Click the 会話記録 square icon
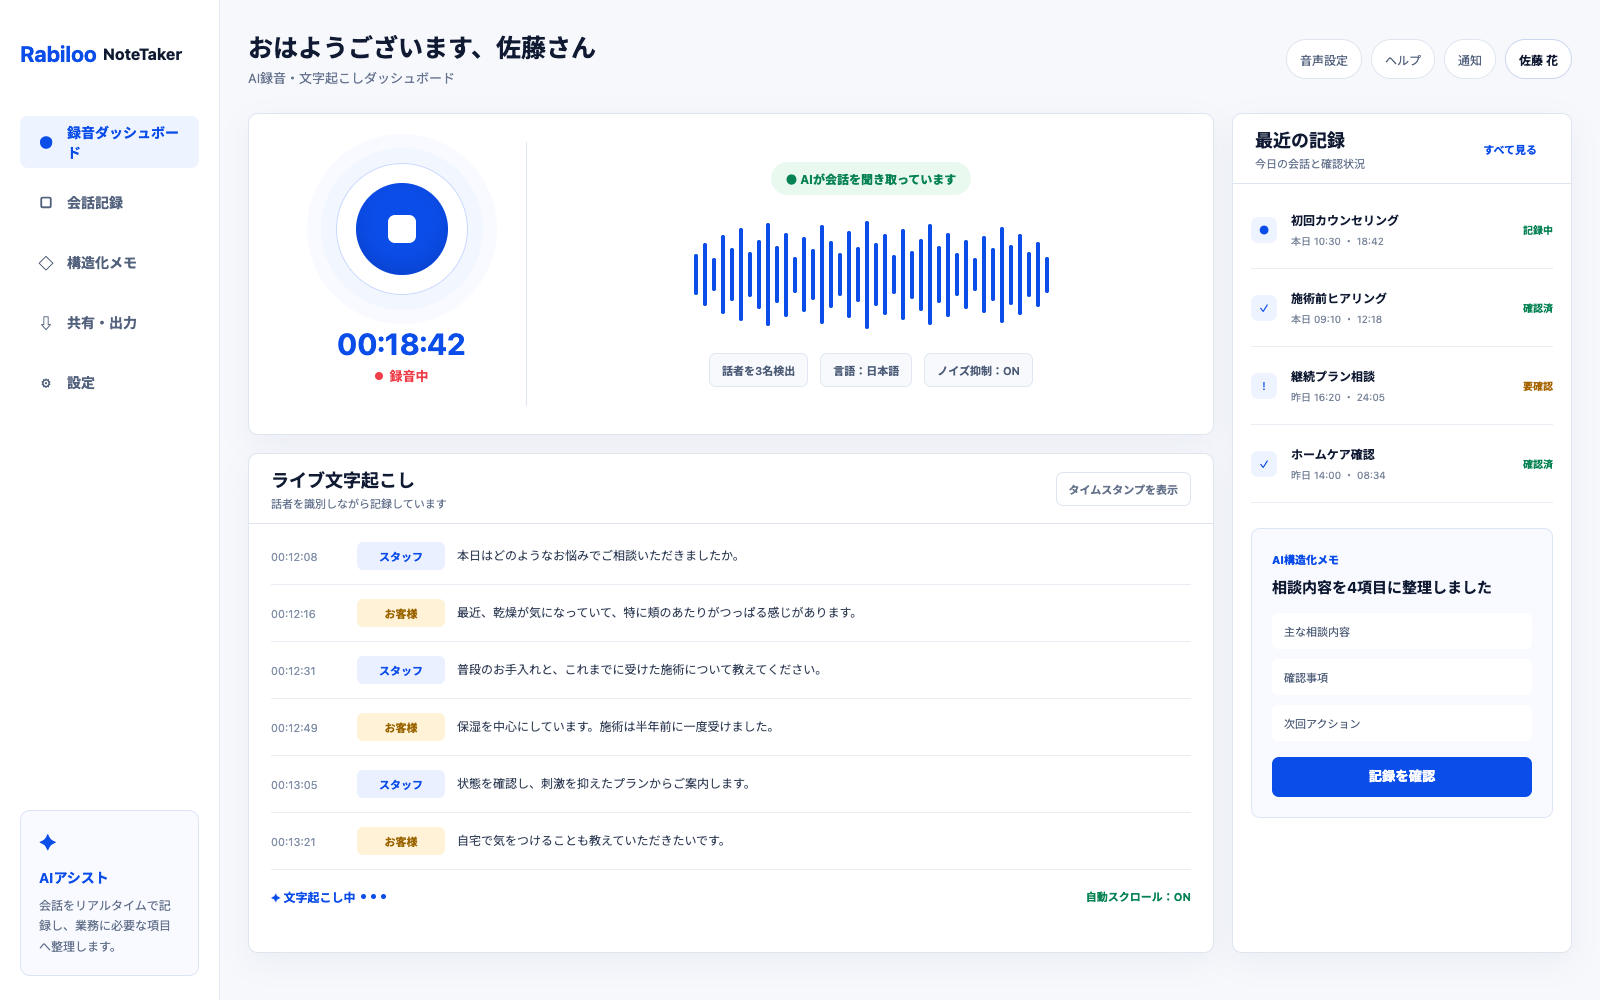Viewport: 1600px width, 1000px height. (x=46, y=203)
